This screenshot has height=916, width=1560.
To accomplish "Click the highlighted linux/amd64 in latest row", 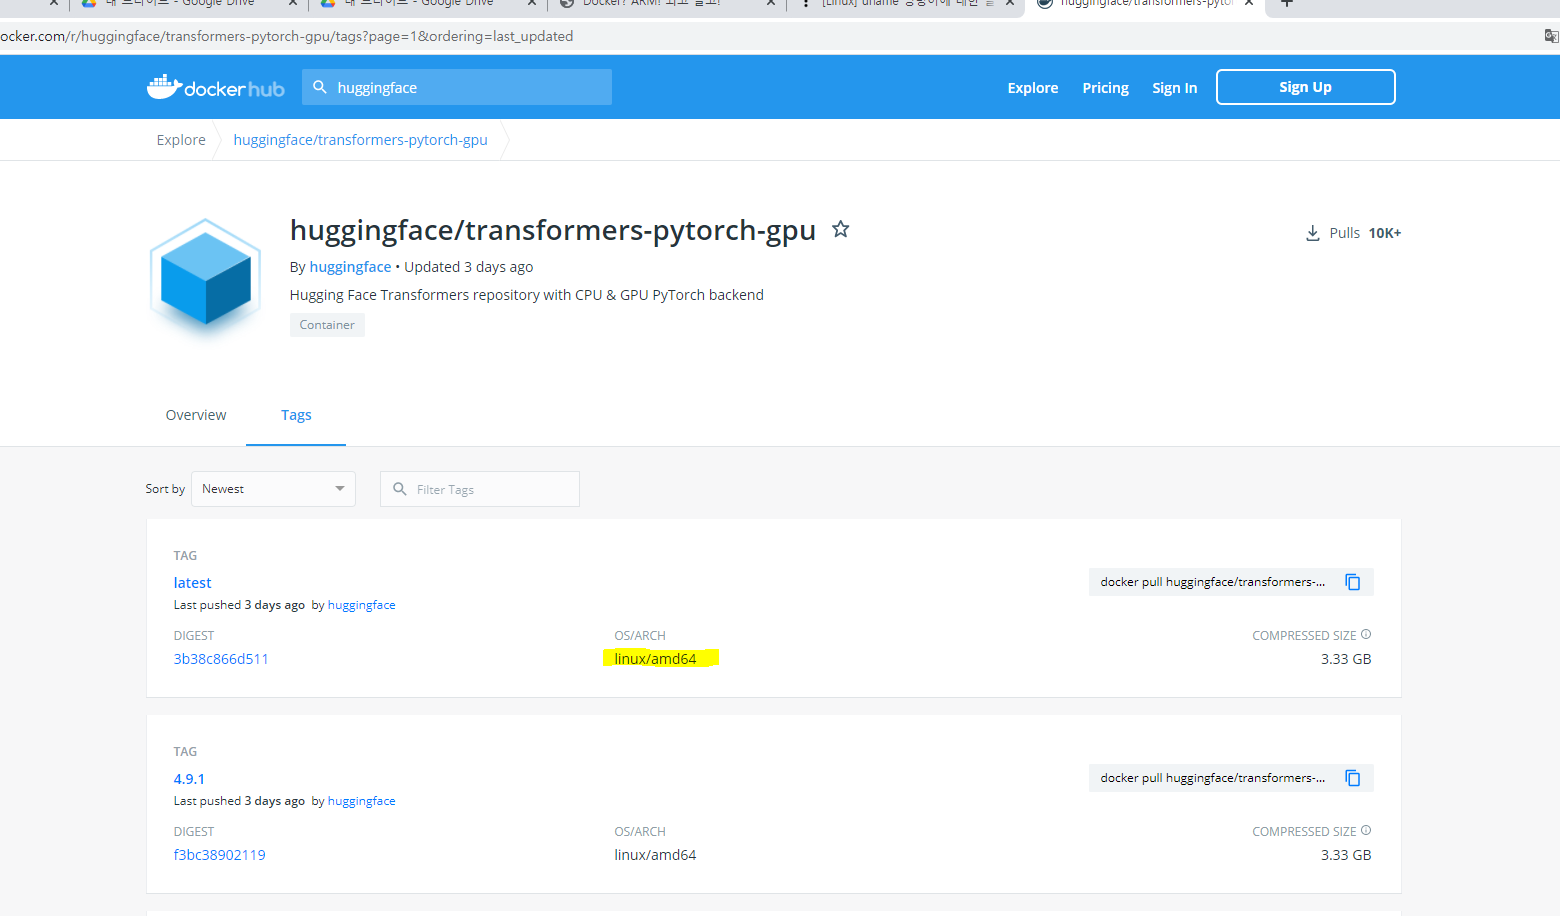I will (x=655, y=659).
